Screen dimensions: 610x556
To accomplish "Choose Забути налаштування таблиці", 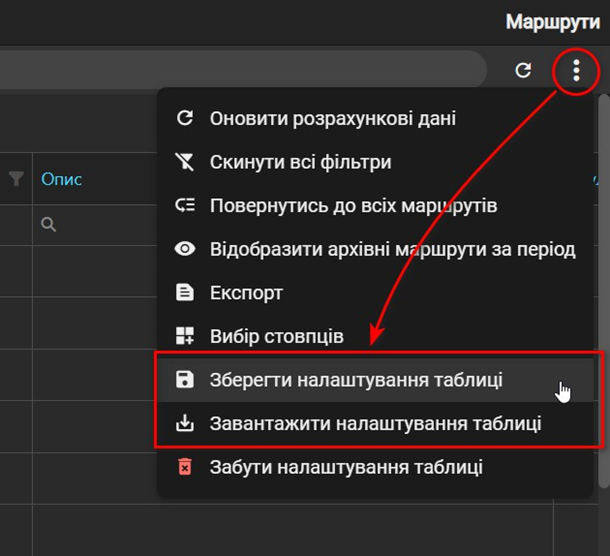I will [x=375, y=467].
